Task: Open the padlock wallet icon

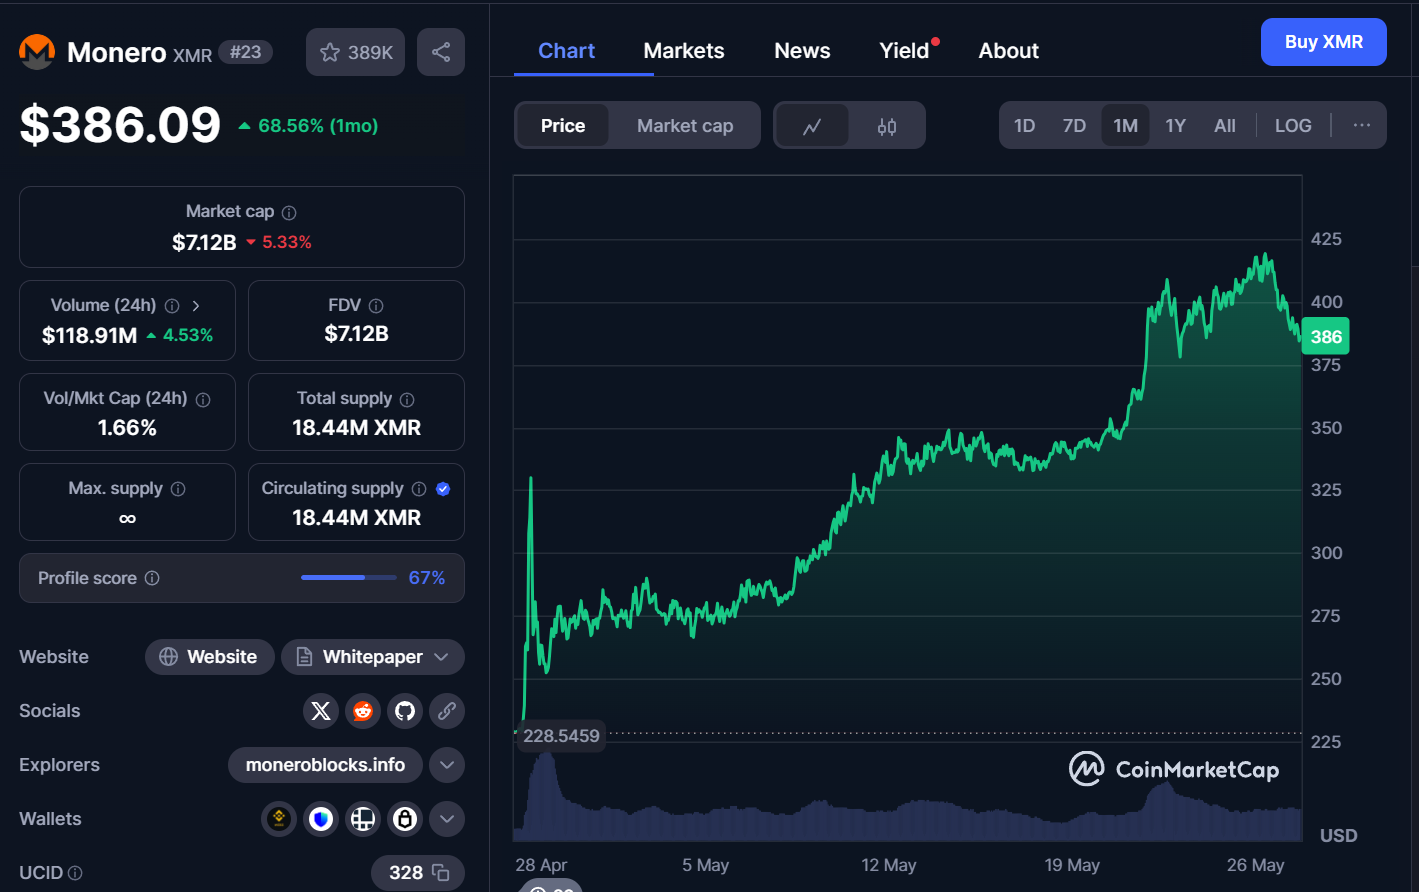Action: click(x=405, y=819)
